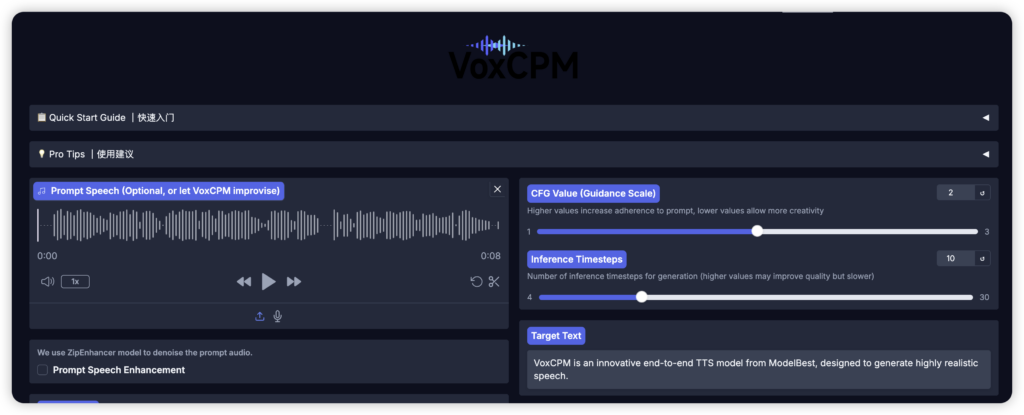Skip backward in prompt audio

tap(244, 282)
